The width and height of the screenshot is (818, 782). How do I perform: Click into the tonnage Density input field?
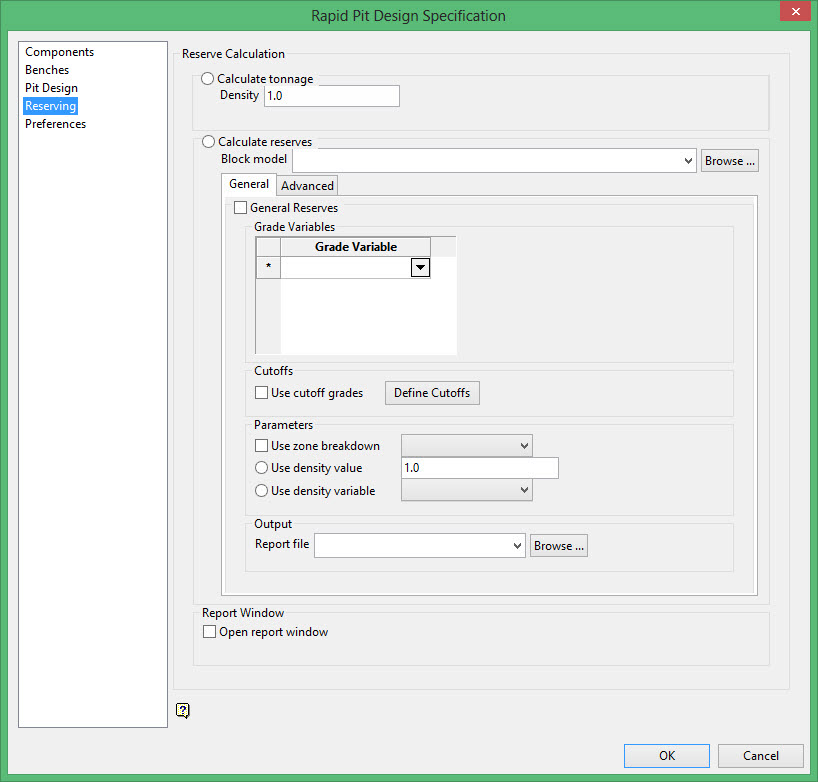pyautogui.click(x=331, y=96)
